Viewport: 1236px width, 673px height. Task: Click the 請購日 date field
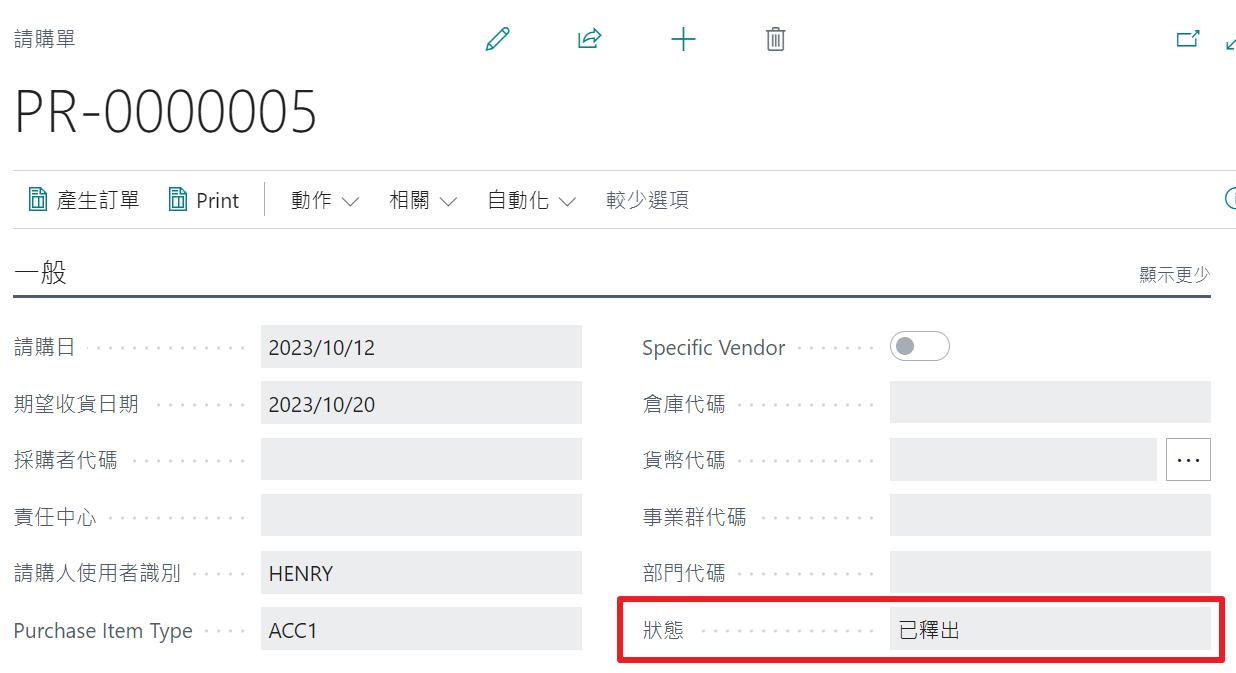[x=421, y=346]
